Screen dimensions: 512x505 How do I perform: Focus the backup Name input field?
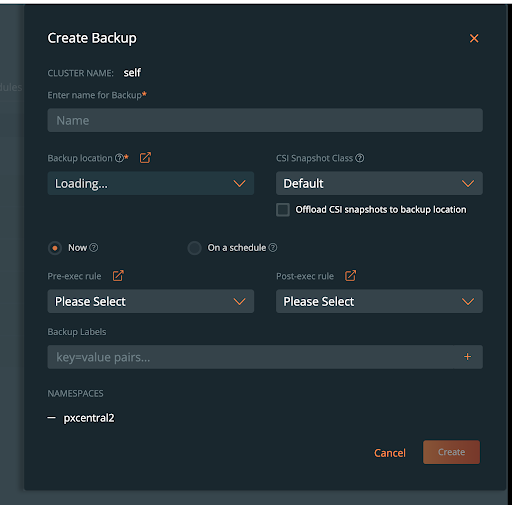(x=265, y=120)
